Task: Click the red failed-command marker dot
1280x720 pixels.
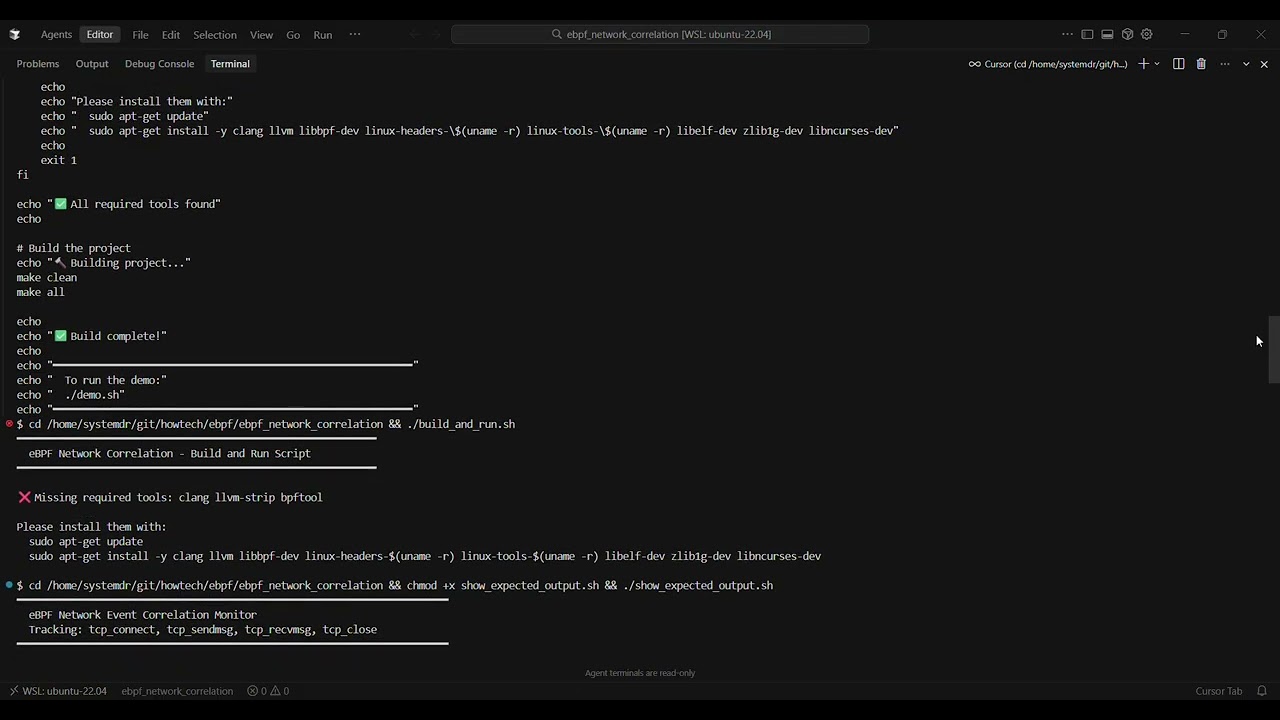Action: (9, 424)
